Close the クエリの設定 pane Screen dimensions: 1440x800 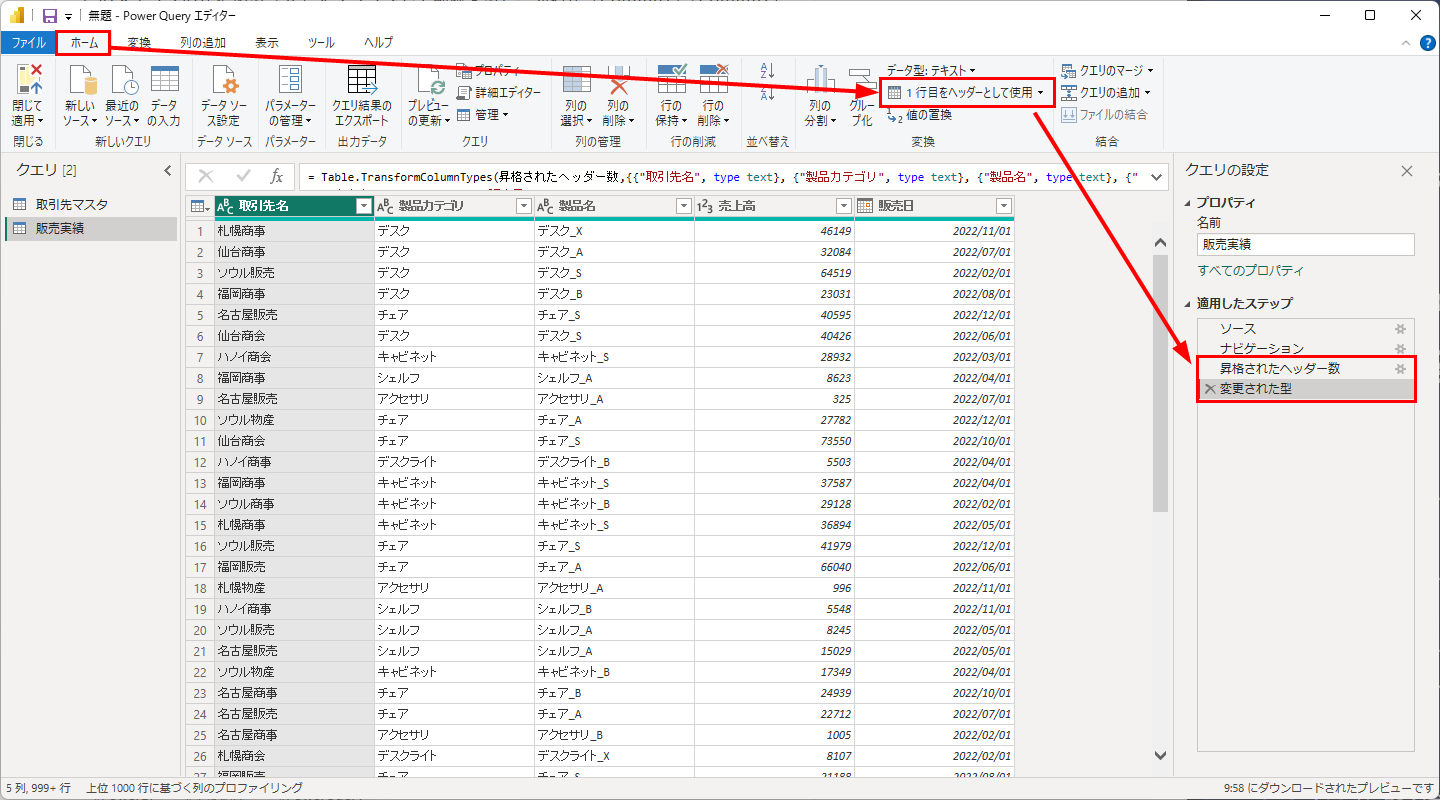[x=1407, y=171]
